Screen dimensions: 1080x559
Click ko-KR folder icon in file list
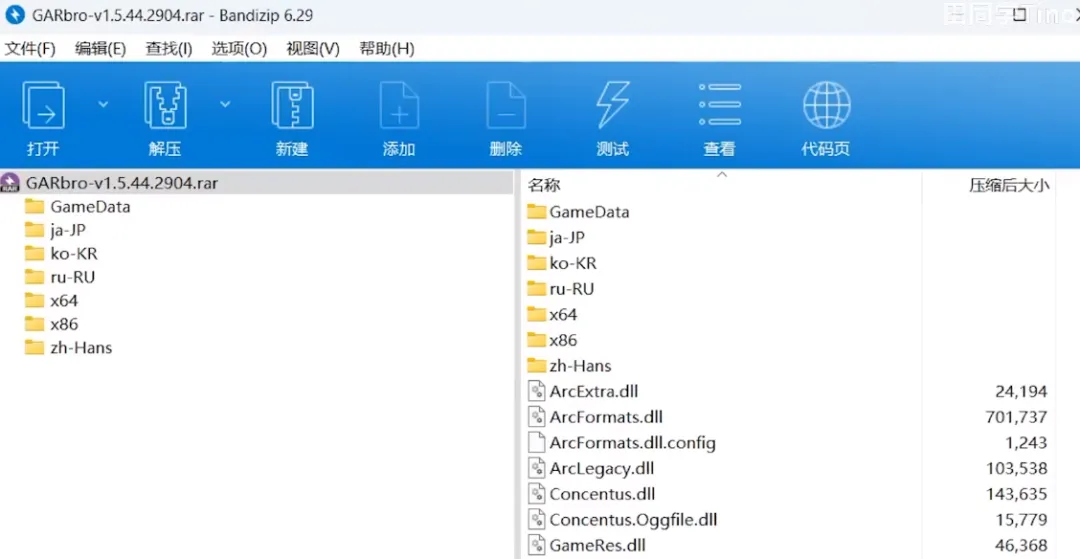click(537, 263)
